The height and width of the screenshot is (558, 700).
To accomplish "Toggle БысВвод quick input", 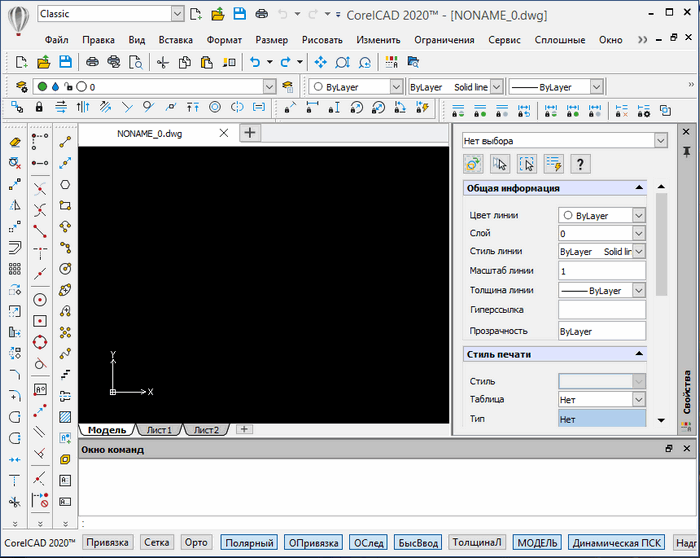I will 418,542.
